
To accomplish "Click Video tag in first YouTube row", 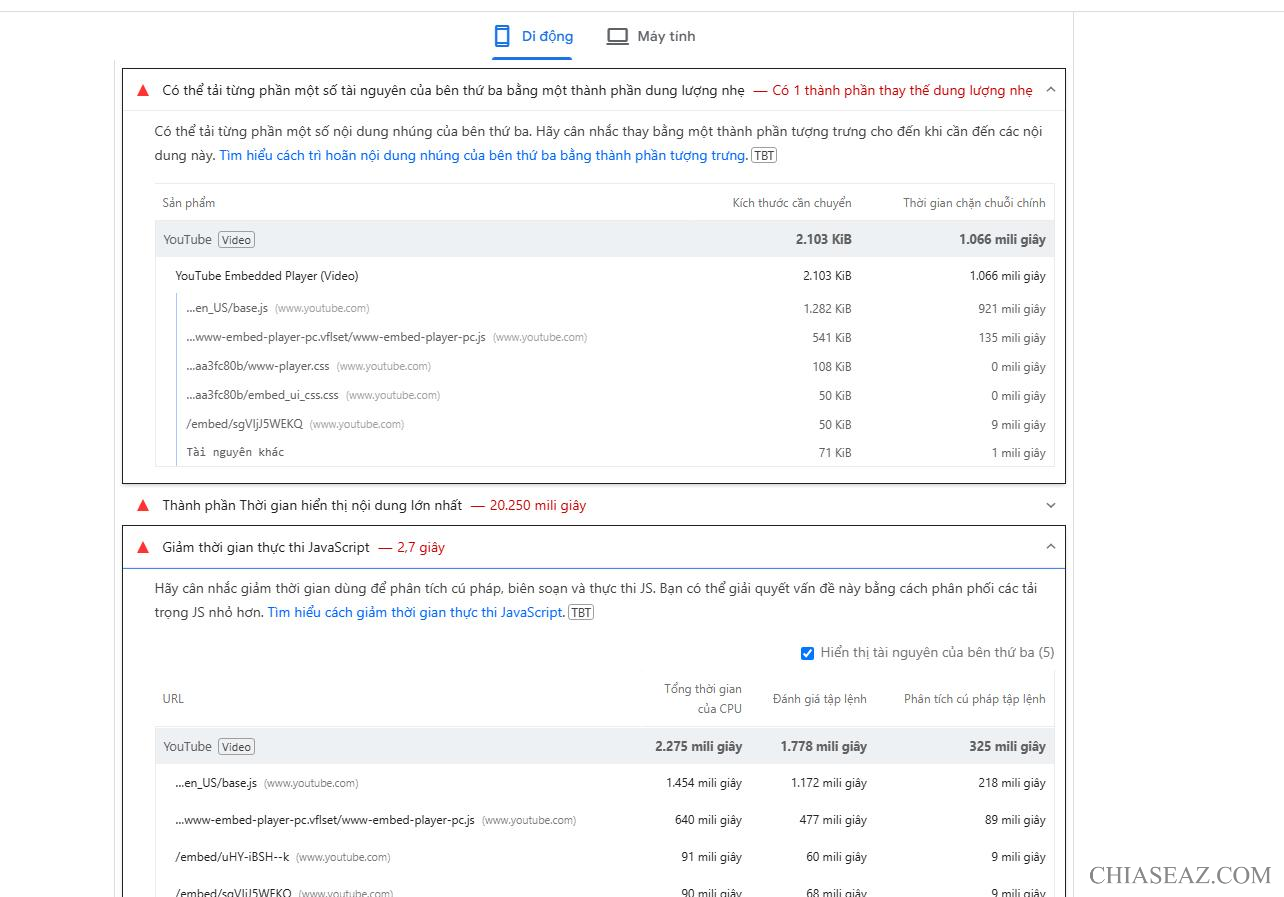I will tap(236, 240).
